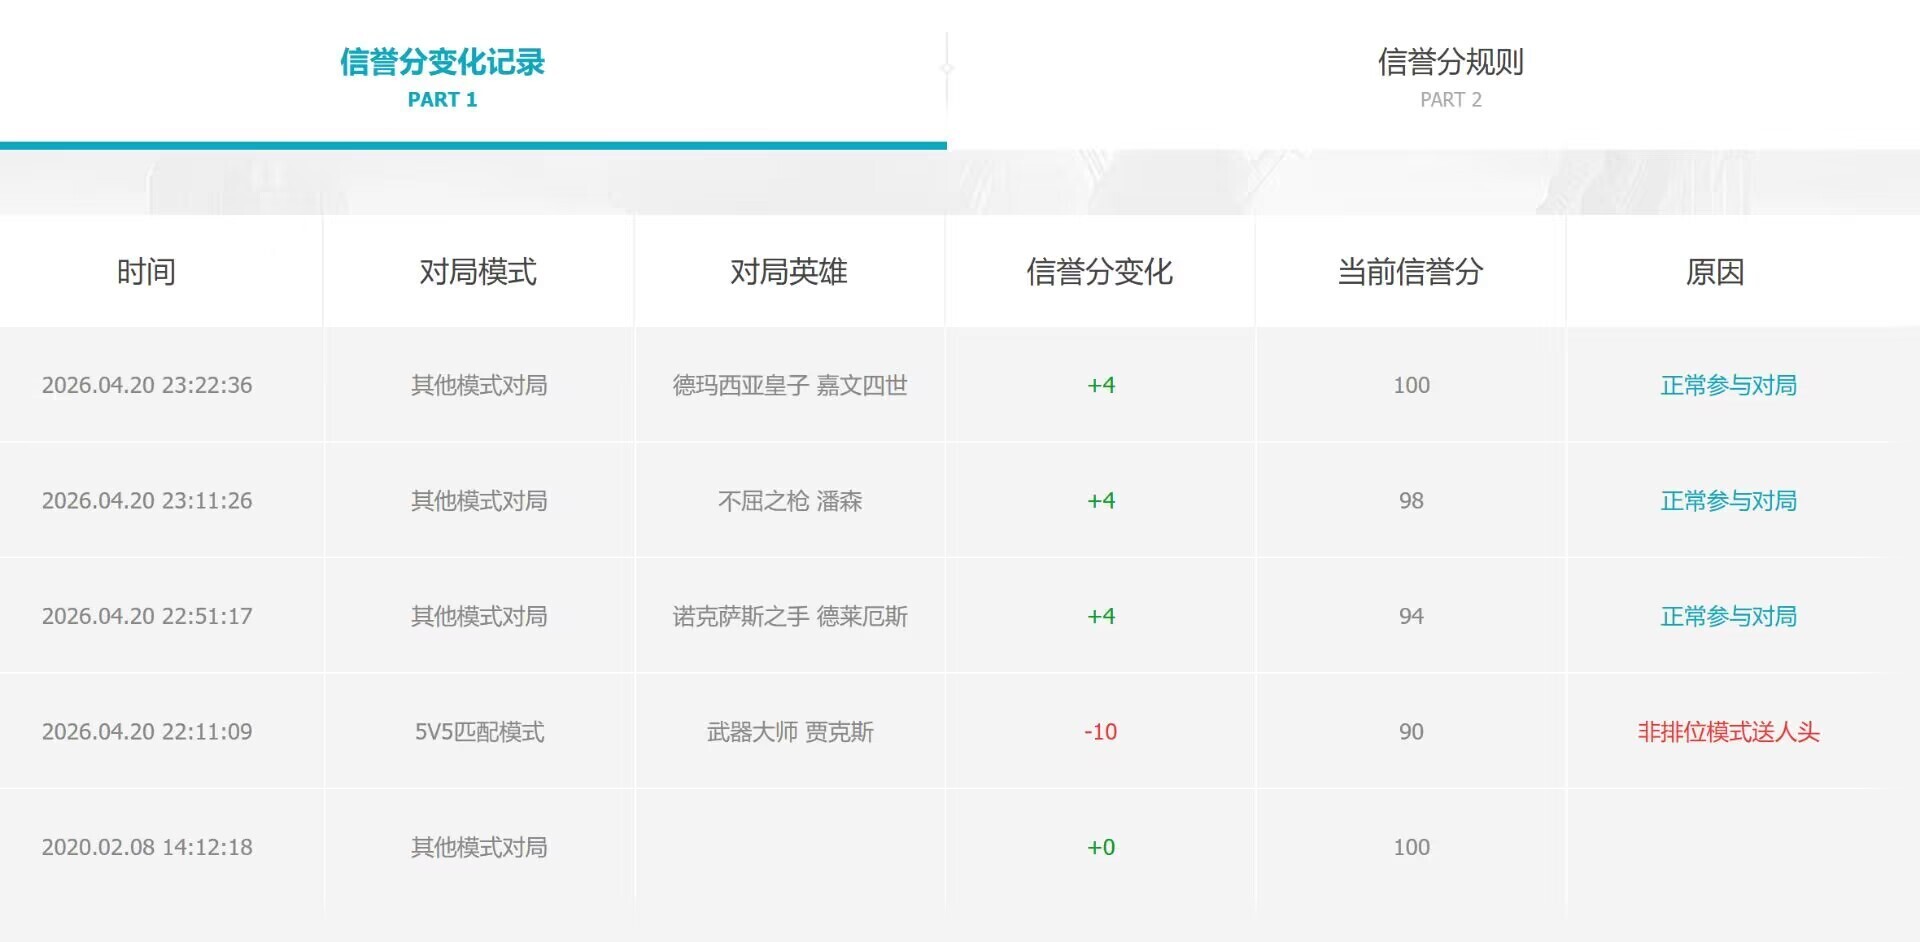Screen dimensions: 1920x942
Task: Open 正常参与对局 link for 潘森 match
Action: pos(1728,501)
